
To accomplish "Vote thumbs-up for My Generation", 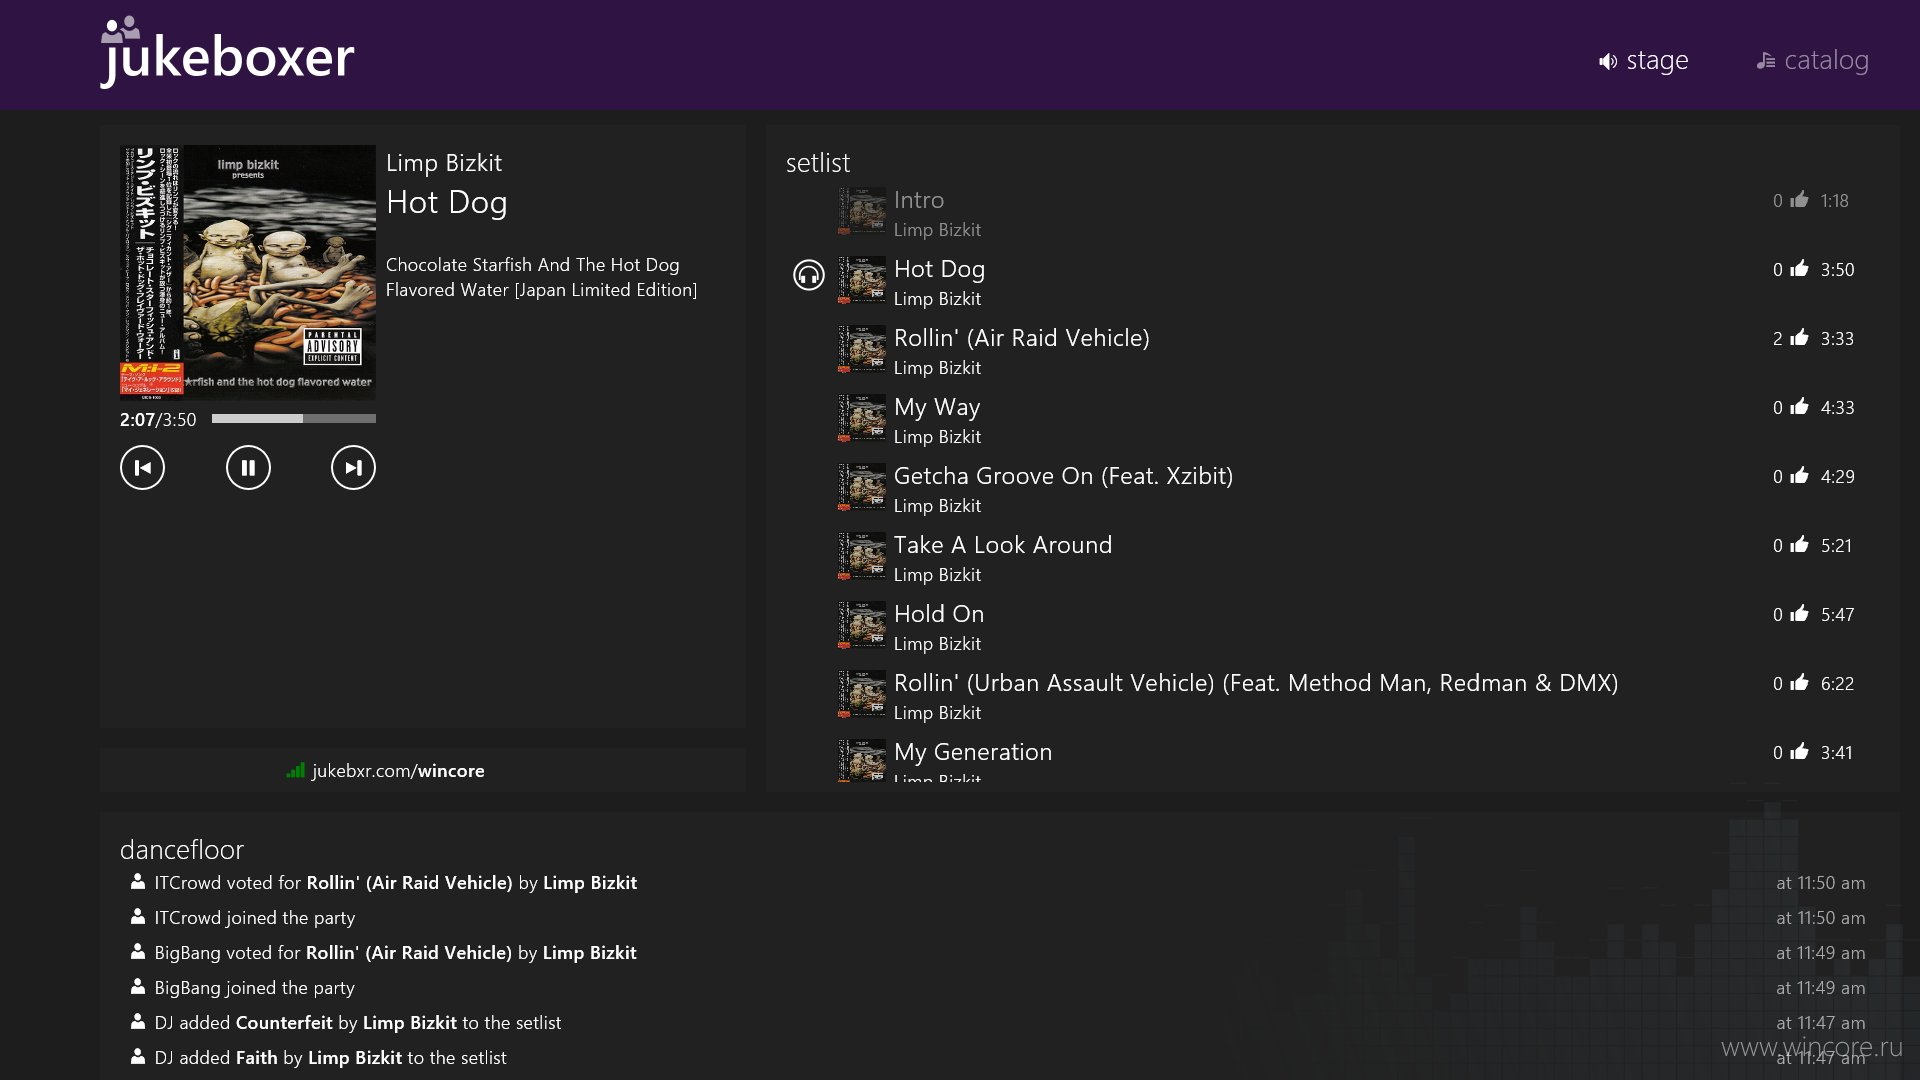I will 1799,752.
